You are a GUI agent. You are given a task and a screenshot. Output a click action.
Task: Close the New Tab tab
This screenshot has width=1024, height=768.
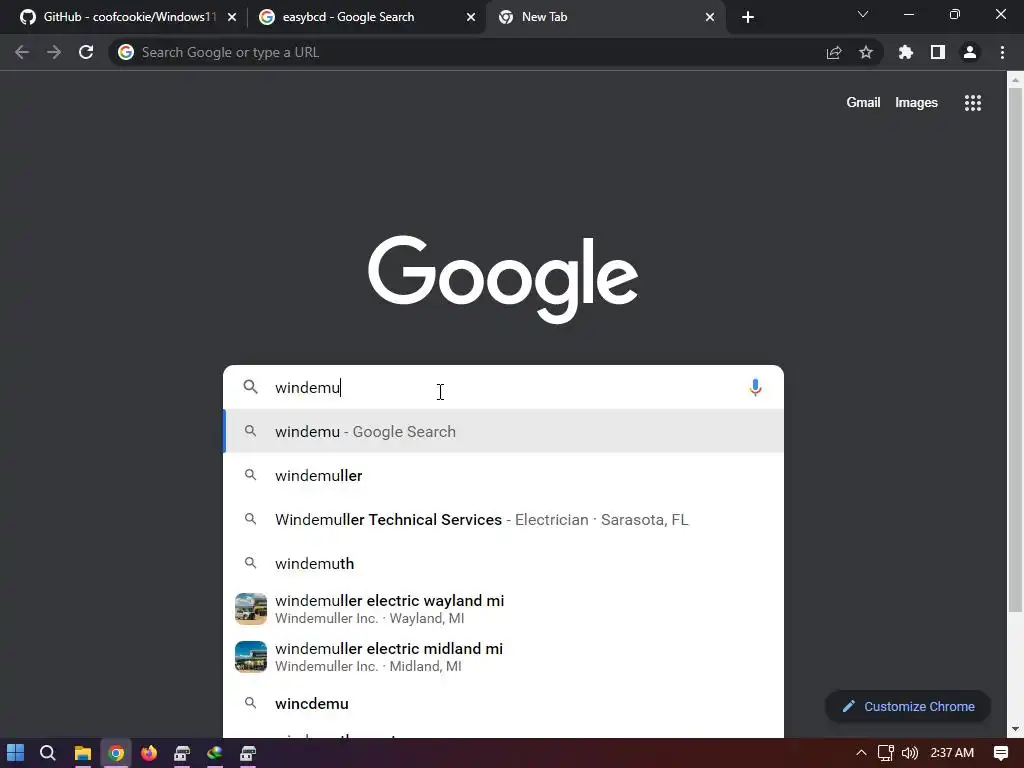(x=710, y=17)
